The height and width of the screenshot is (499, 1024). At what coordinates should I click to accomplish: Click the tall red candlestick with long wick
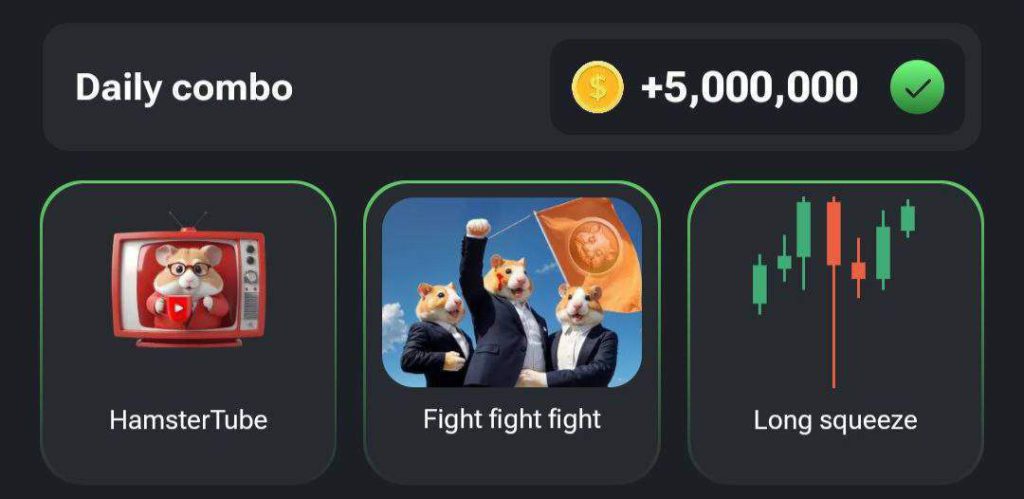[833, 292]
